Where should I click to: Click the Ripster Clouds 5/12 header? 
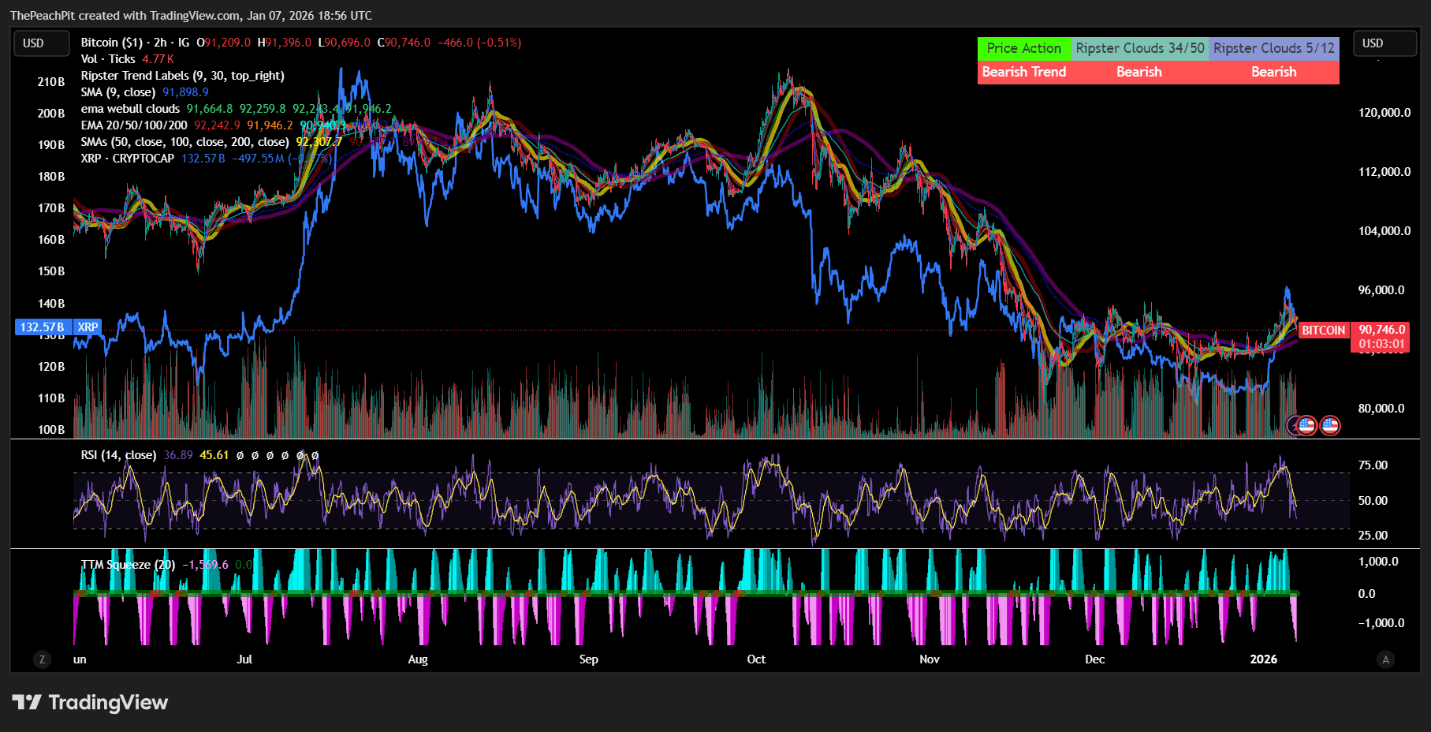pos(1273,48)
